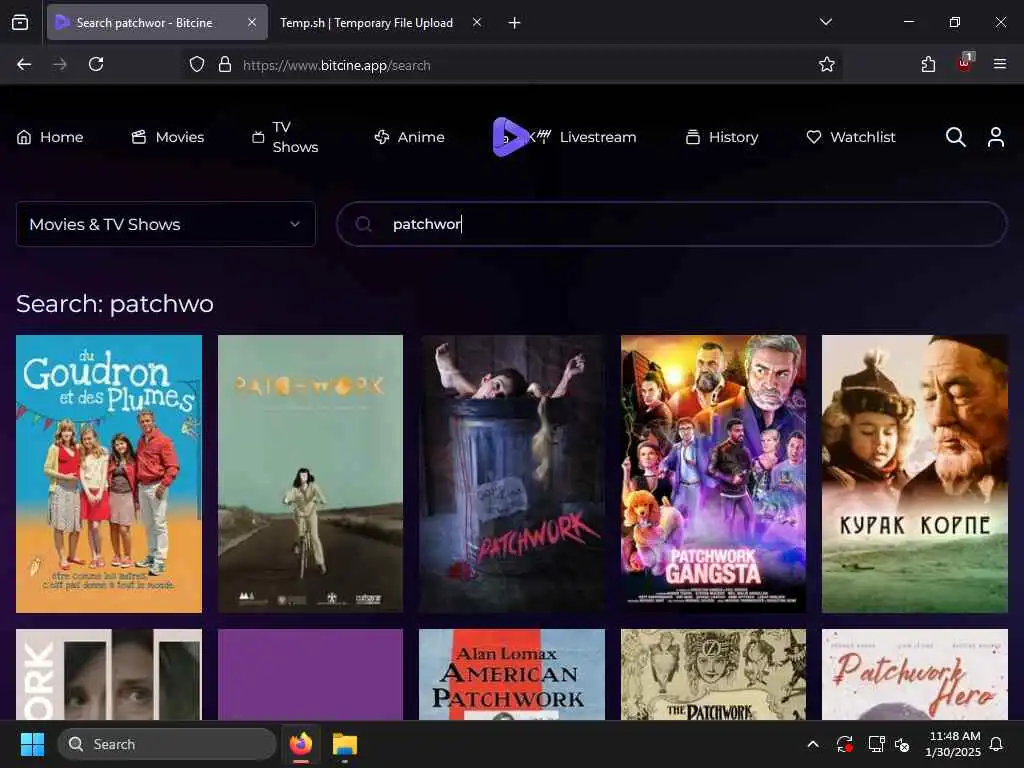
Task: Open the Du Goudron et des Plumes poster
Action: pos(109,474)
